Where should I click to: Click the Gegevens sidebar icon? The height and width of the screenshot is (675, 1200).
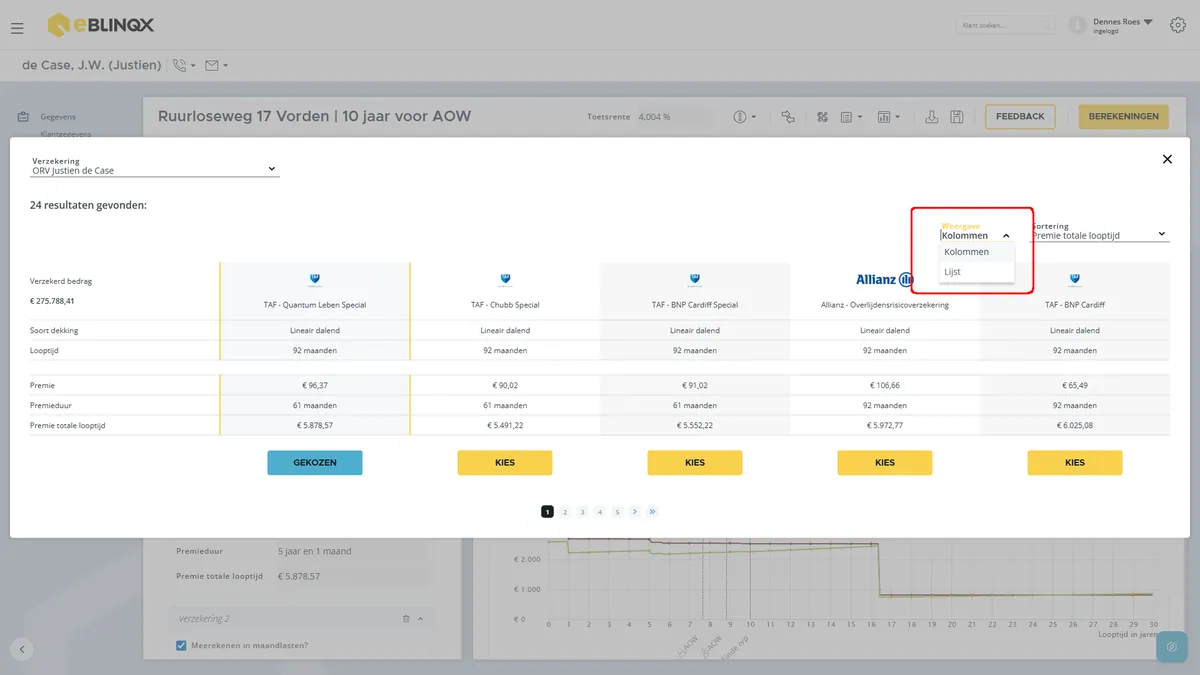22,117
